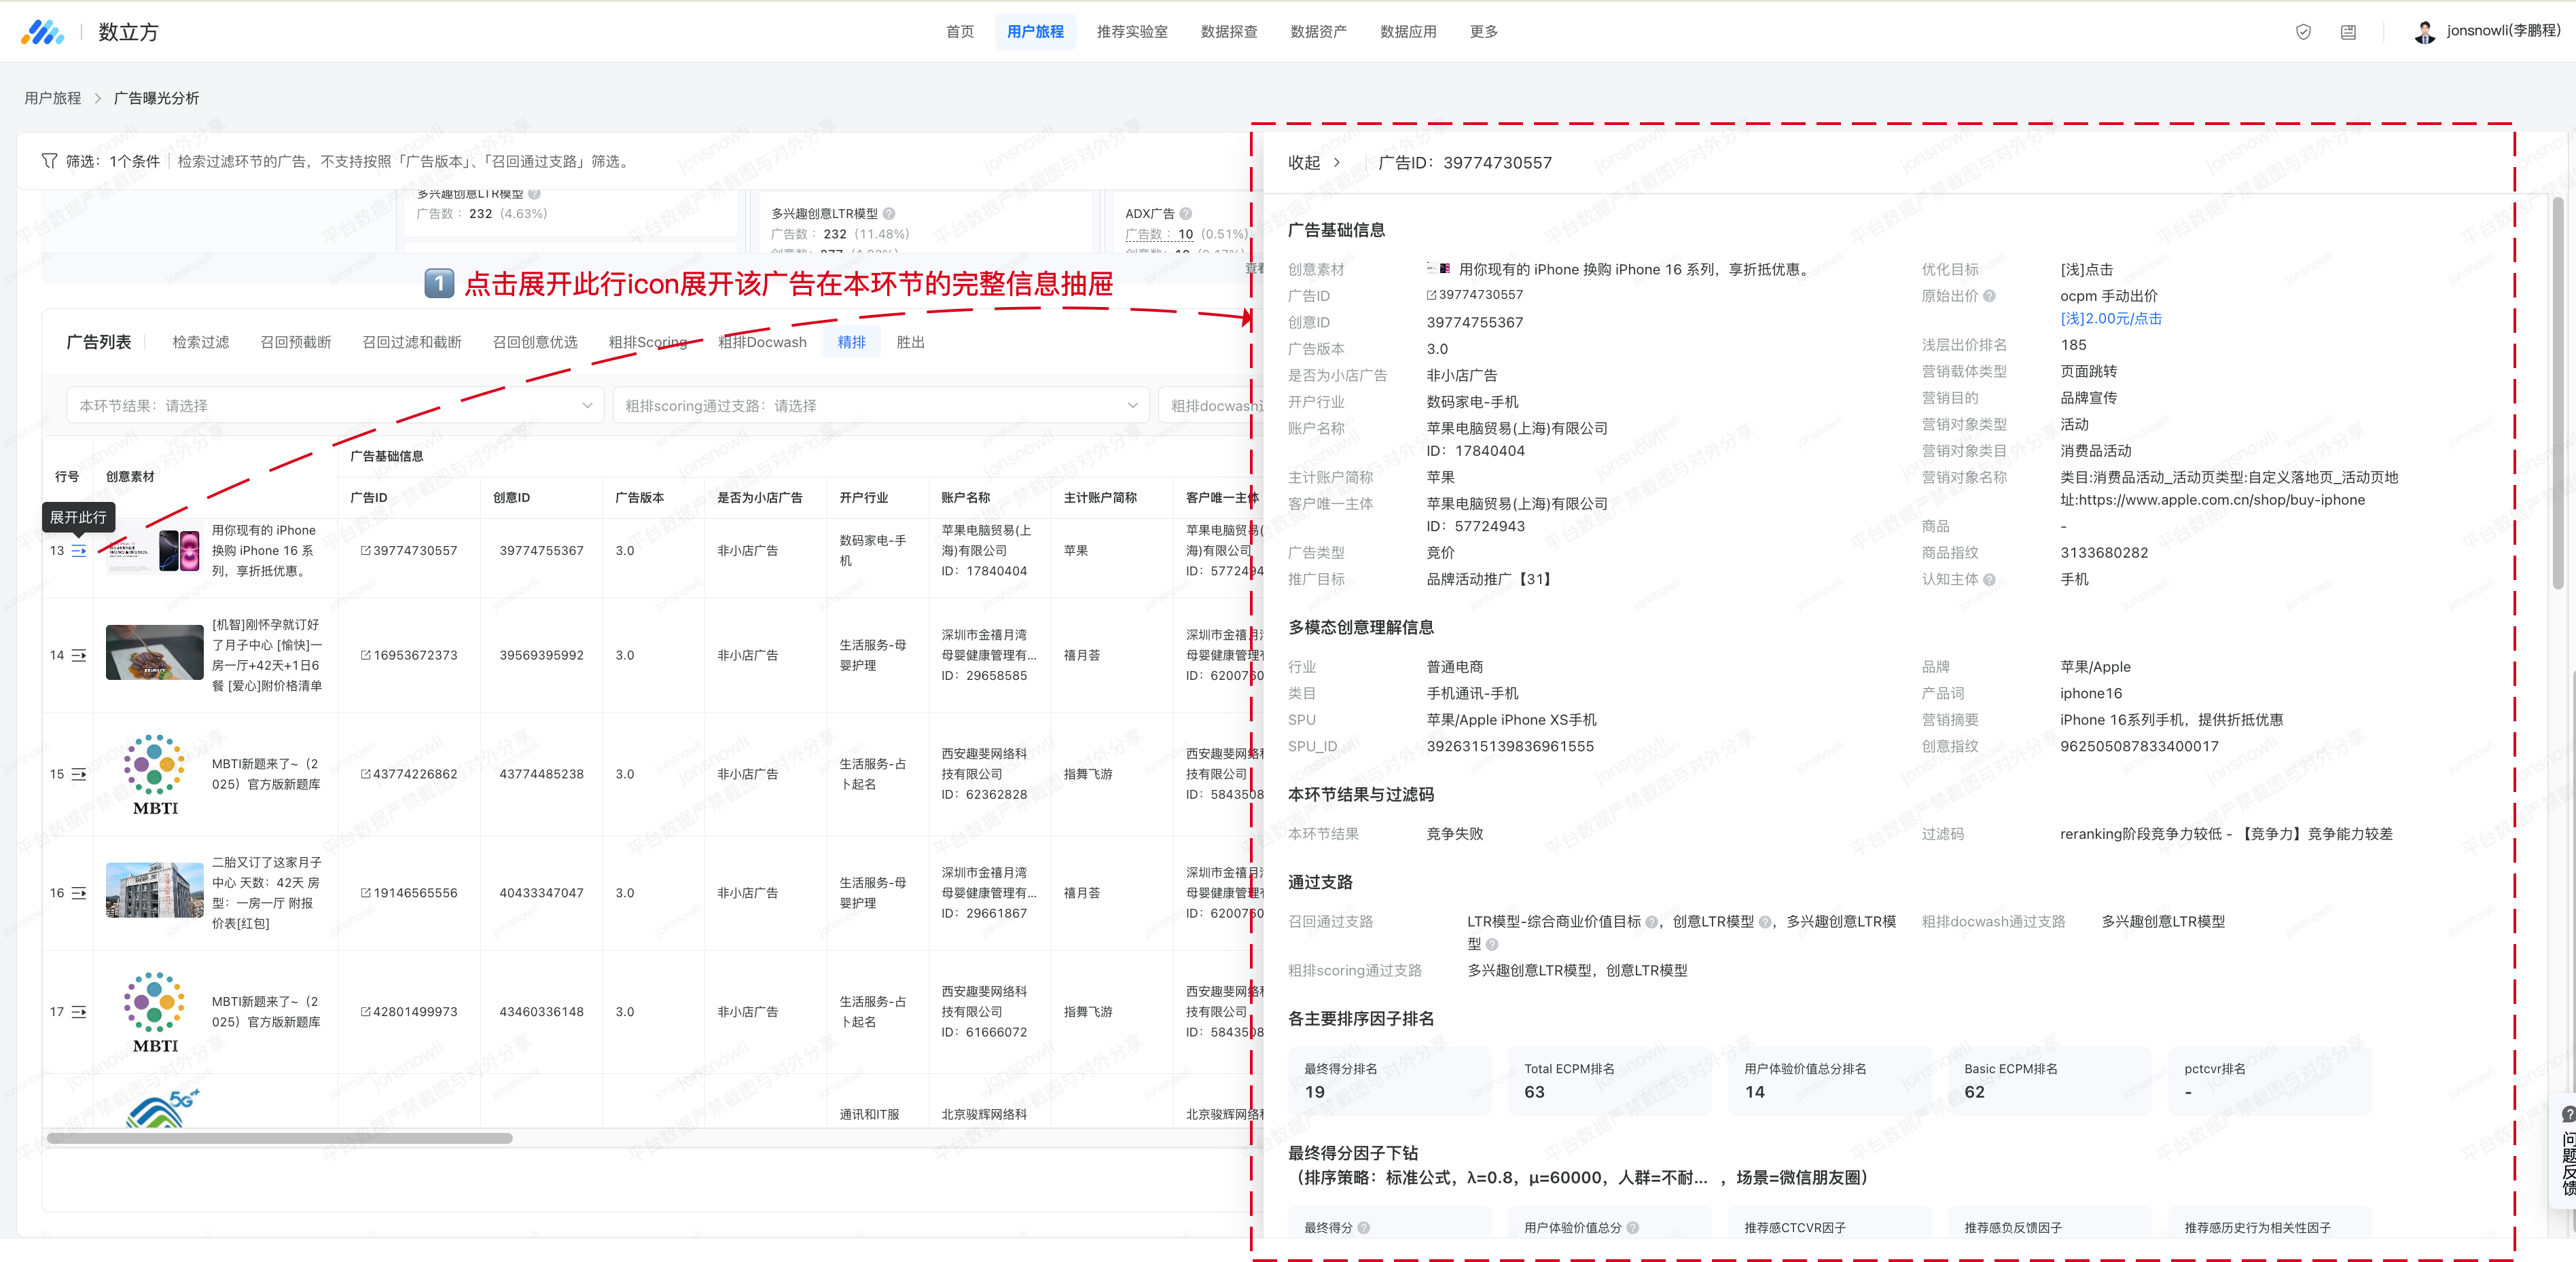Switch to the 粗排Docwash tab
Viewport: 2576px width, 1262px height.
click(x=762, y=342)
